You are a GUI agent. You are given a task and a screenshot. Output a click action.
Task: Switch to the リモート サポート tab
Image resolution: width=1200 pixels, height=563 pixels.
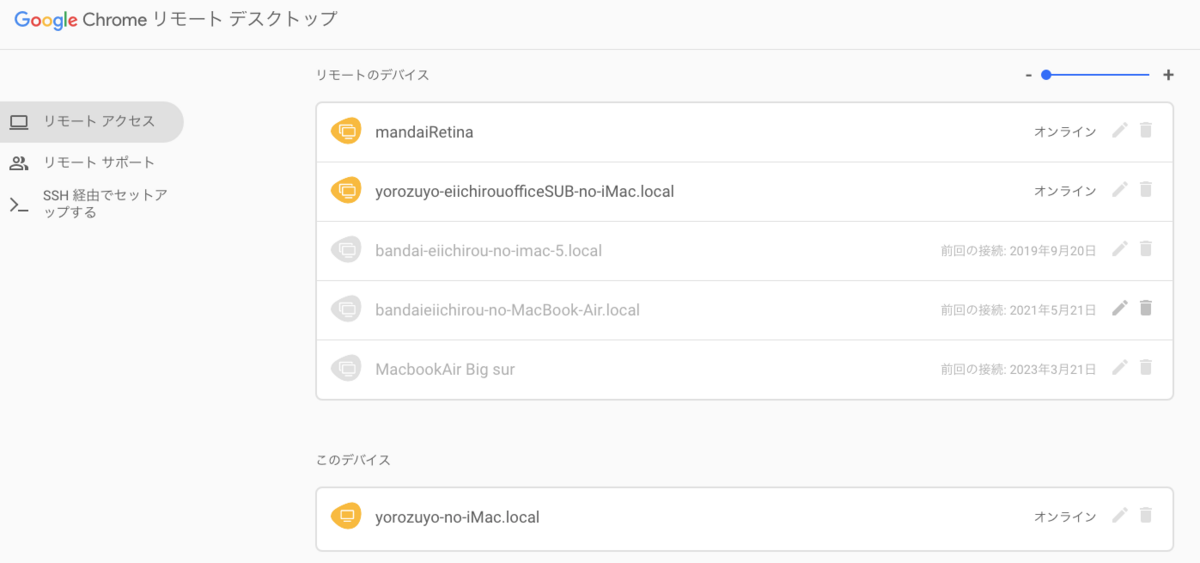(x=91, y=162)
